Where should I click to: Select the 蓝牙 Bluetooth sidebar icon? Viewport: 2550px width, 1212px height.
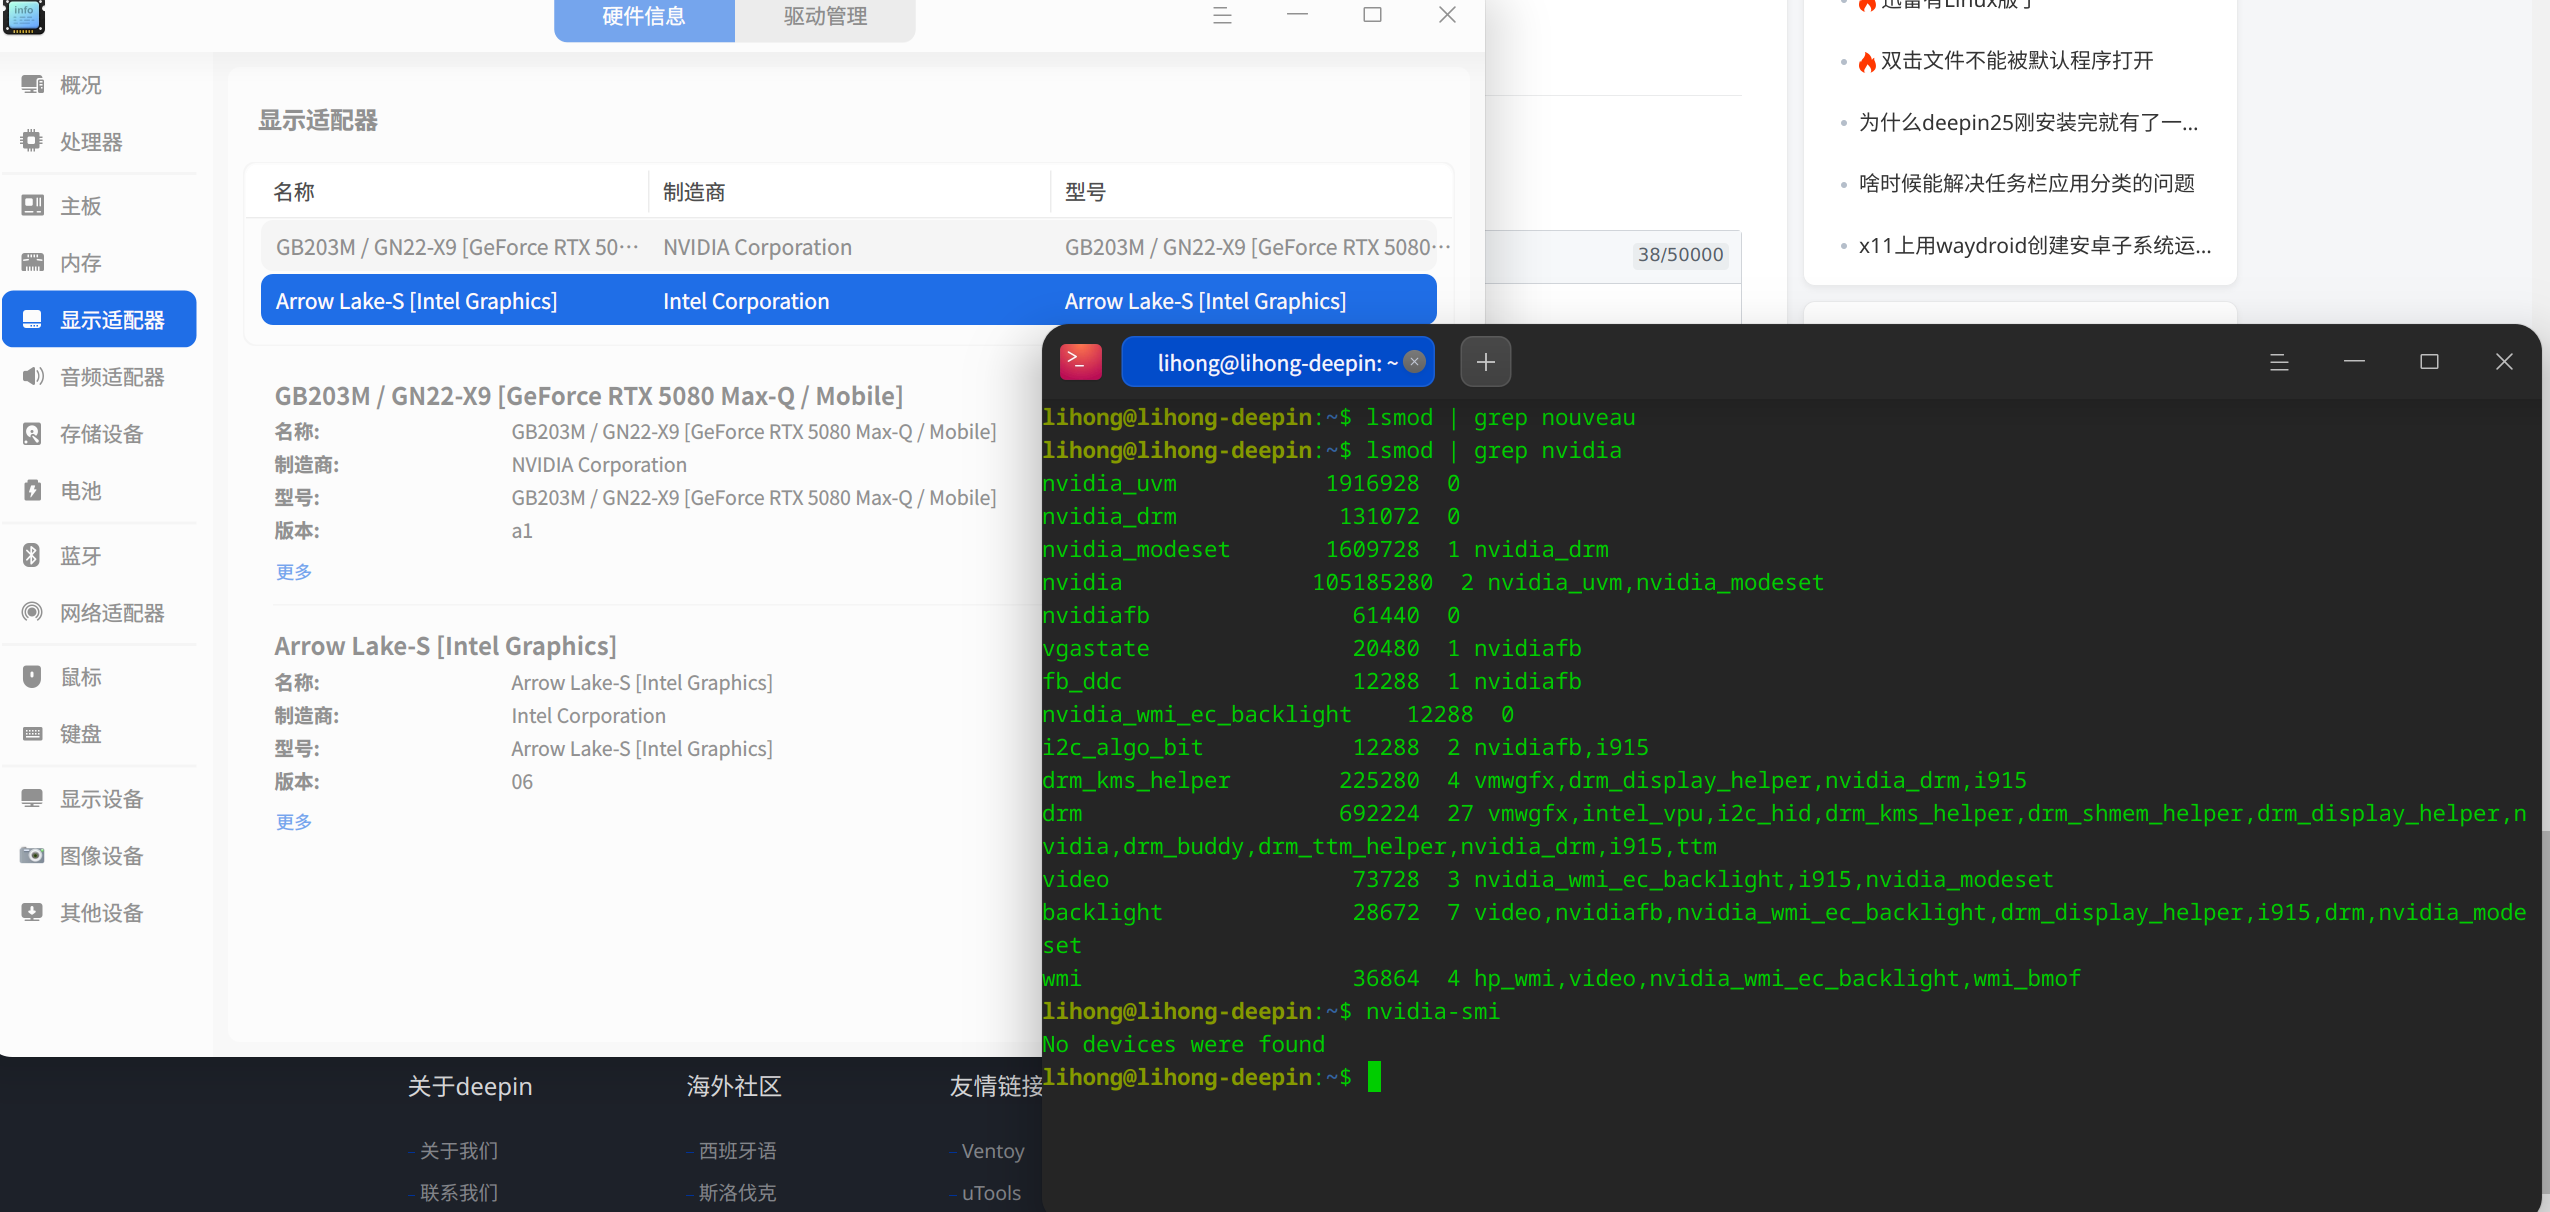coord(32,555)
